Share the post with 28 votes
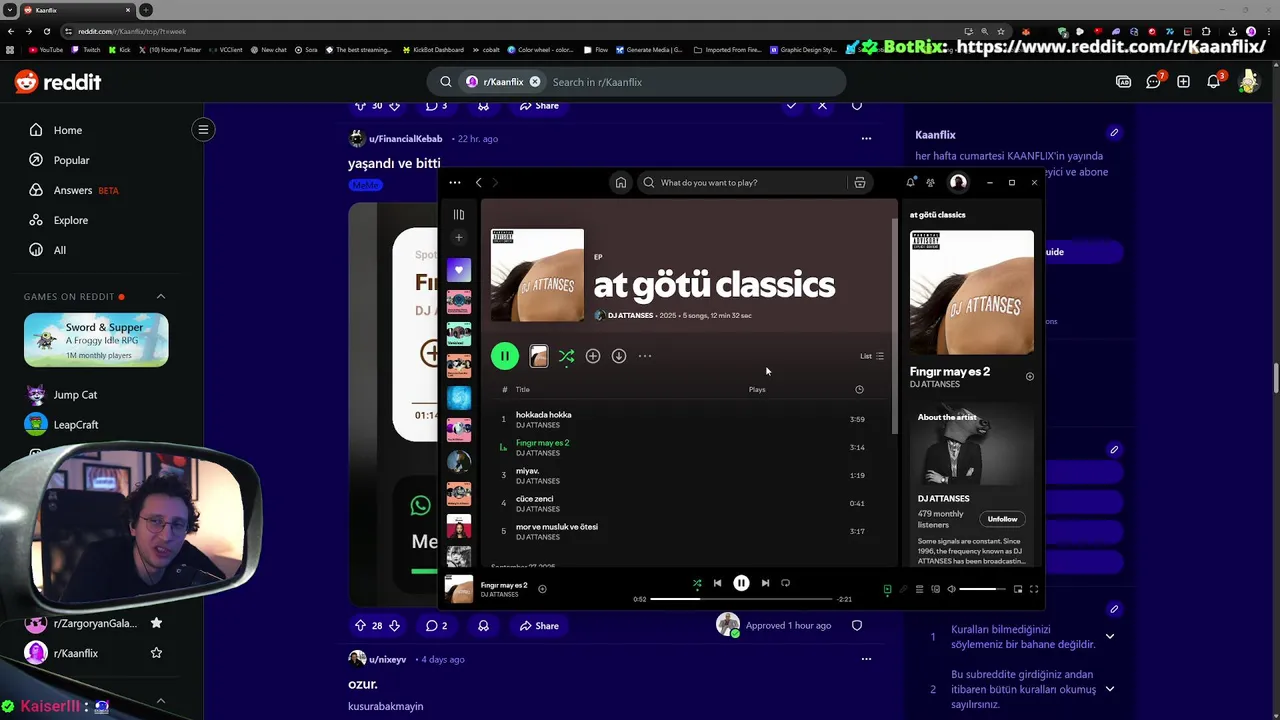 tap(539, 626)
